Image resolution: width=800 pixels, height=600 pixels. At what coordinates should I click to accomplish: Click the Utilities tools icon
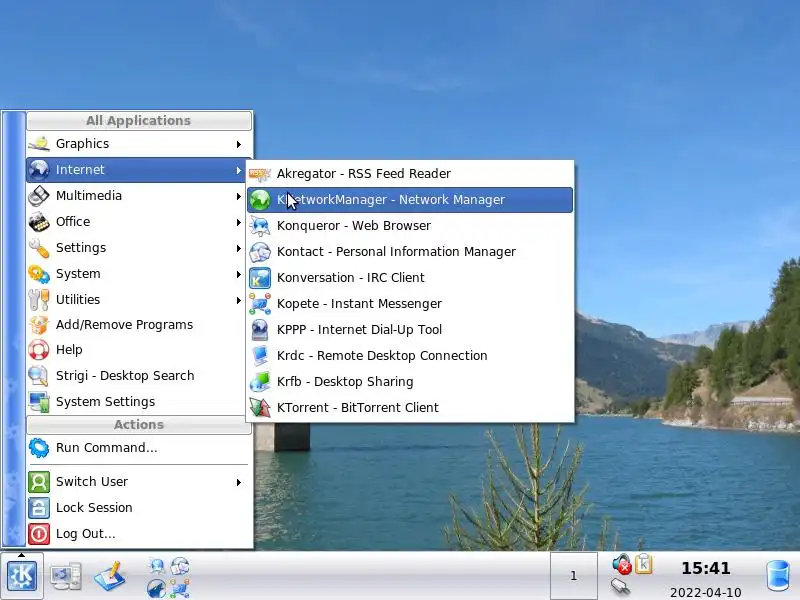point(39,300)
